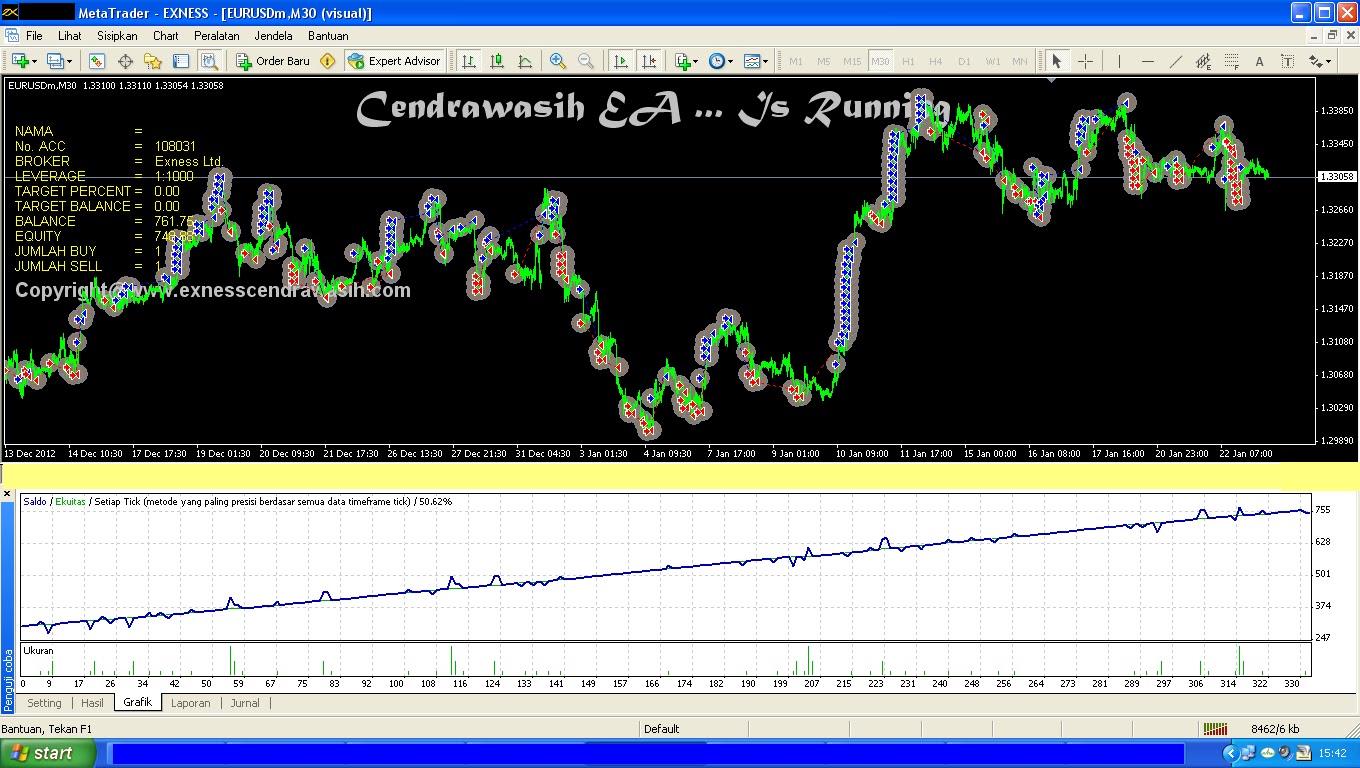Toggle chart auto scroll

(621, 61)
